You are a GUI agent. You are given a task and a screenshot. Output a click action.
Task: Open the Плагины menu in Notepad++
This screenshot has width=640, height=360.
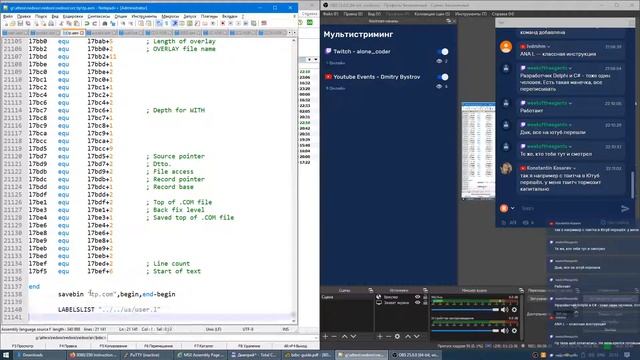point(209,16)
